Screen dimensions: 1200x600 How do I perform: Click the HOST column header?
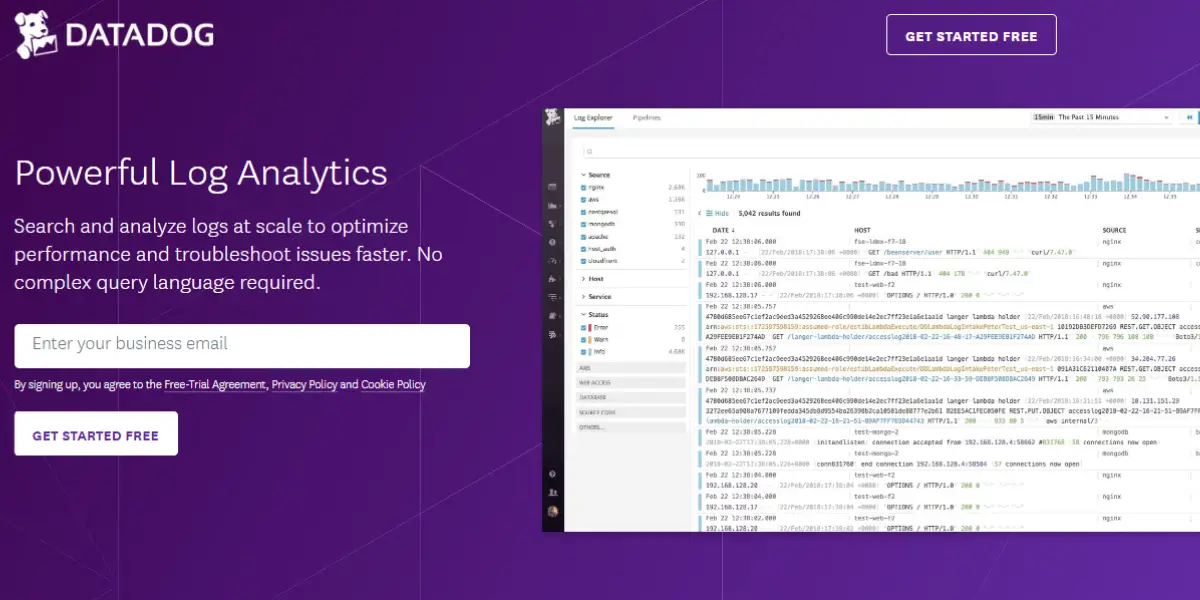[862, 230]
